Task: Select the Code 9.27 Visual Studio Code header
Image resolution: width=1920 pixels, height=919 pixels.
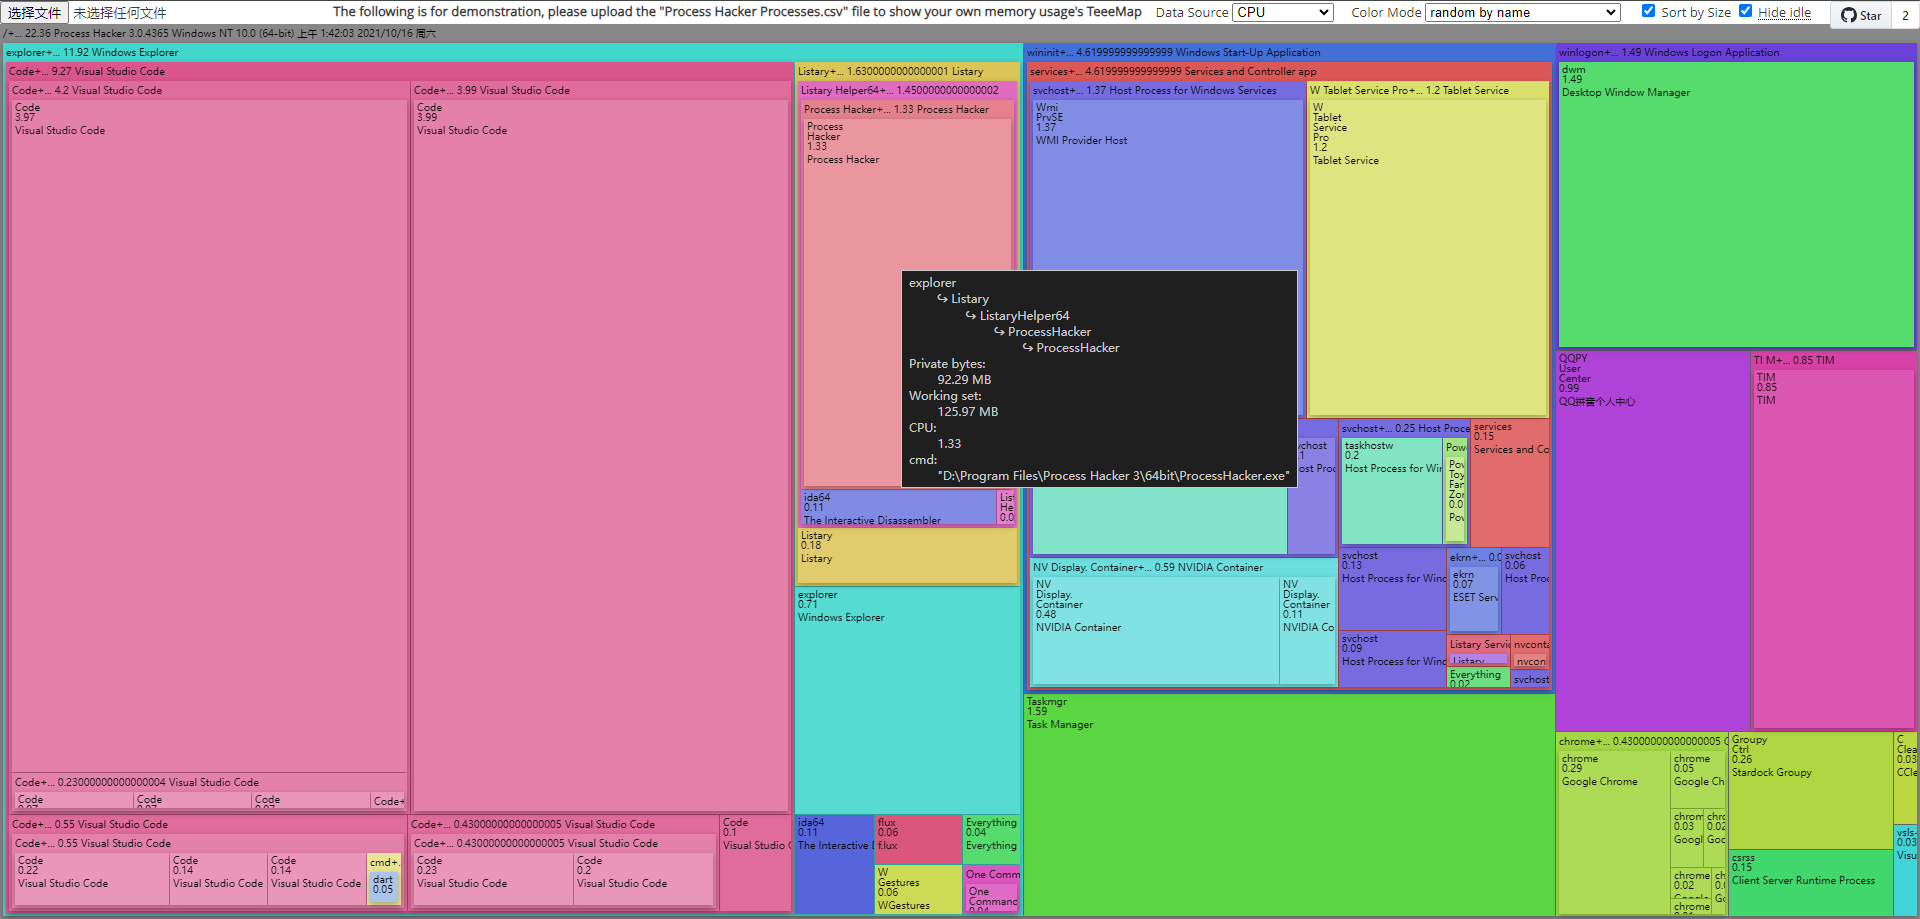Action: [x=400, y=71]
